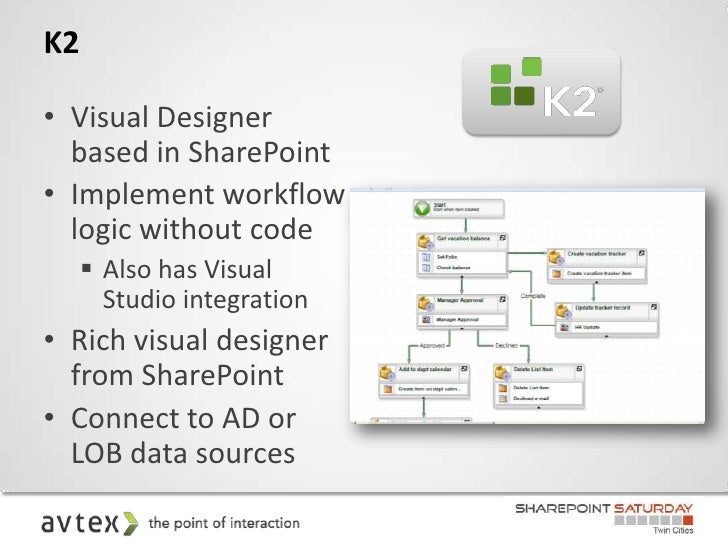Click the K2 logo image
The image size is (728, 546).
click(541, 92)
